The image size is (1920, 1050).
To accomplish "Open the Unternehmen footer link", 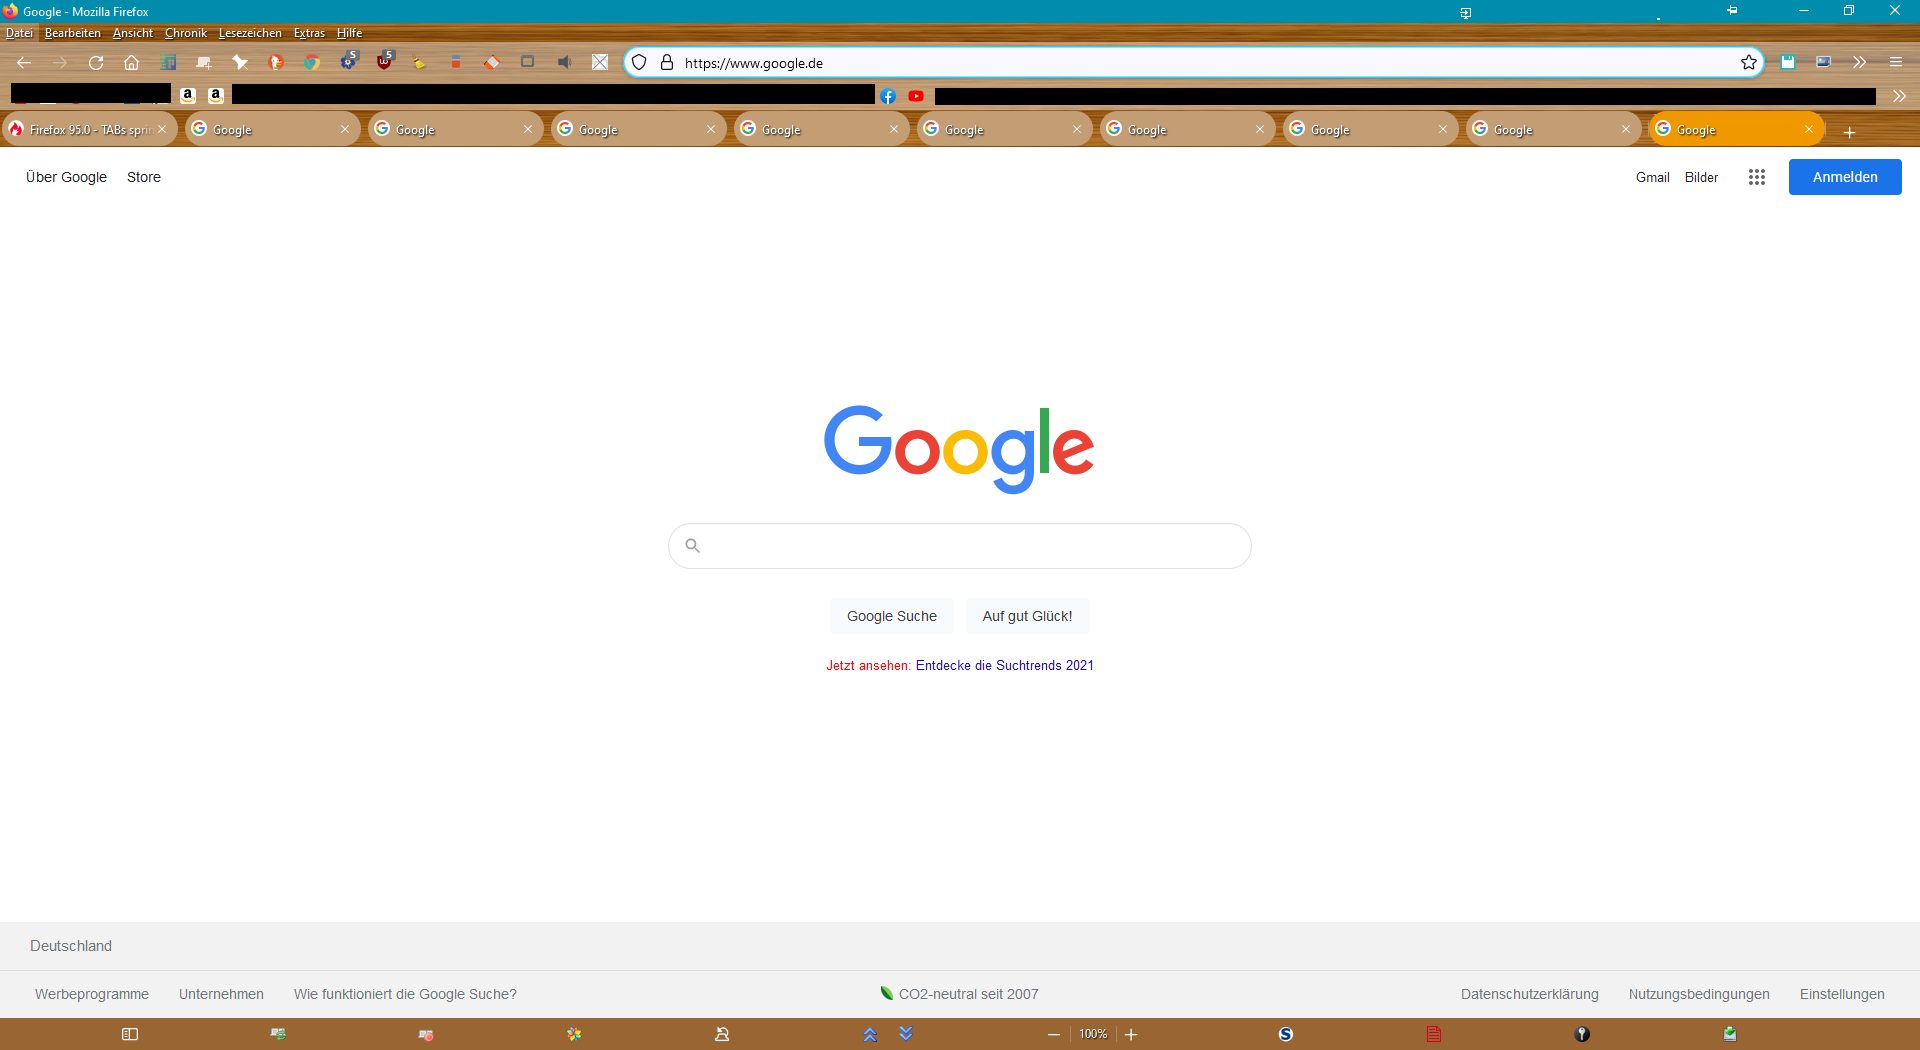I will (221, 994).
